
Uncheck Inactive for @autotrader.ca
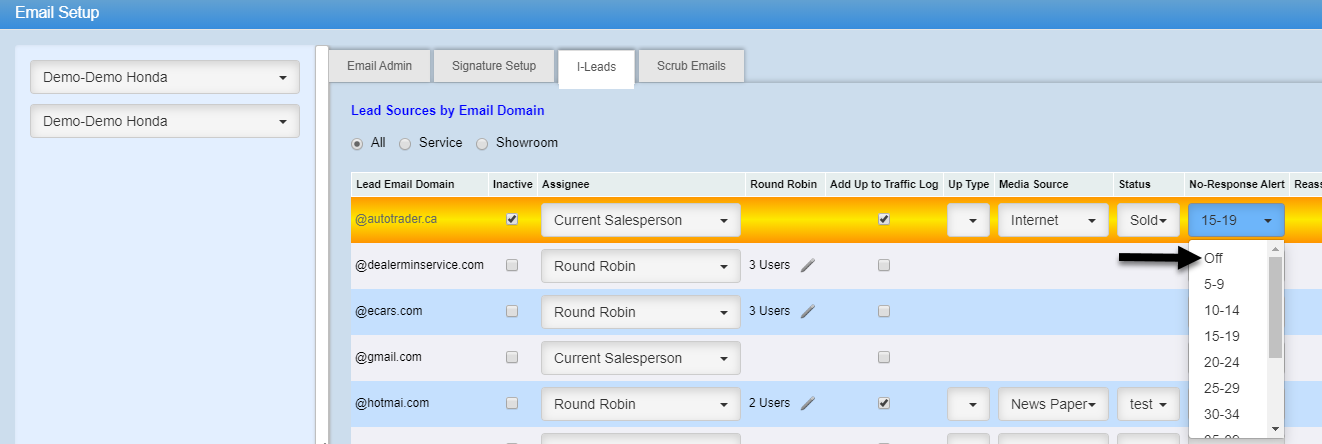[512, 220]
